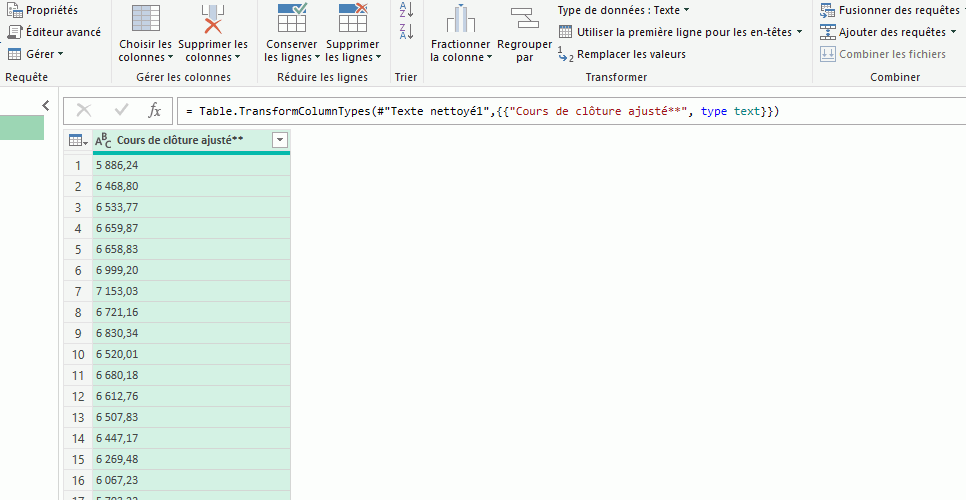Open Ajouter des requêtes dropdown

(x=884, y=32)
